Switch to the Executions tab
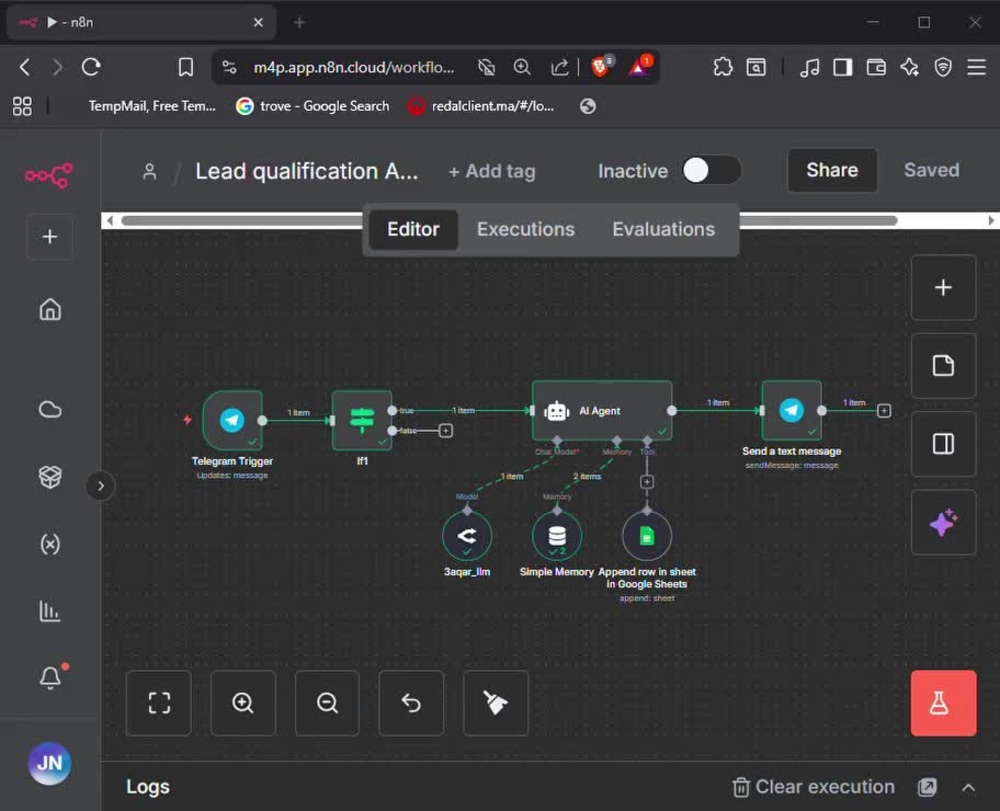This screenshot has height=811, width=1000. pos(526,230)
